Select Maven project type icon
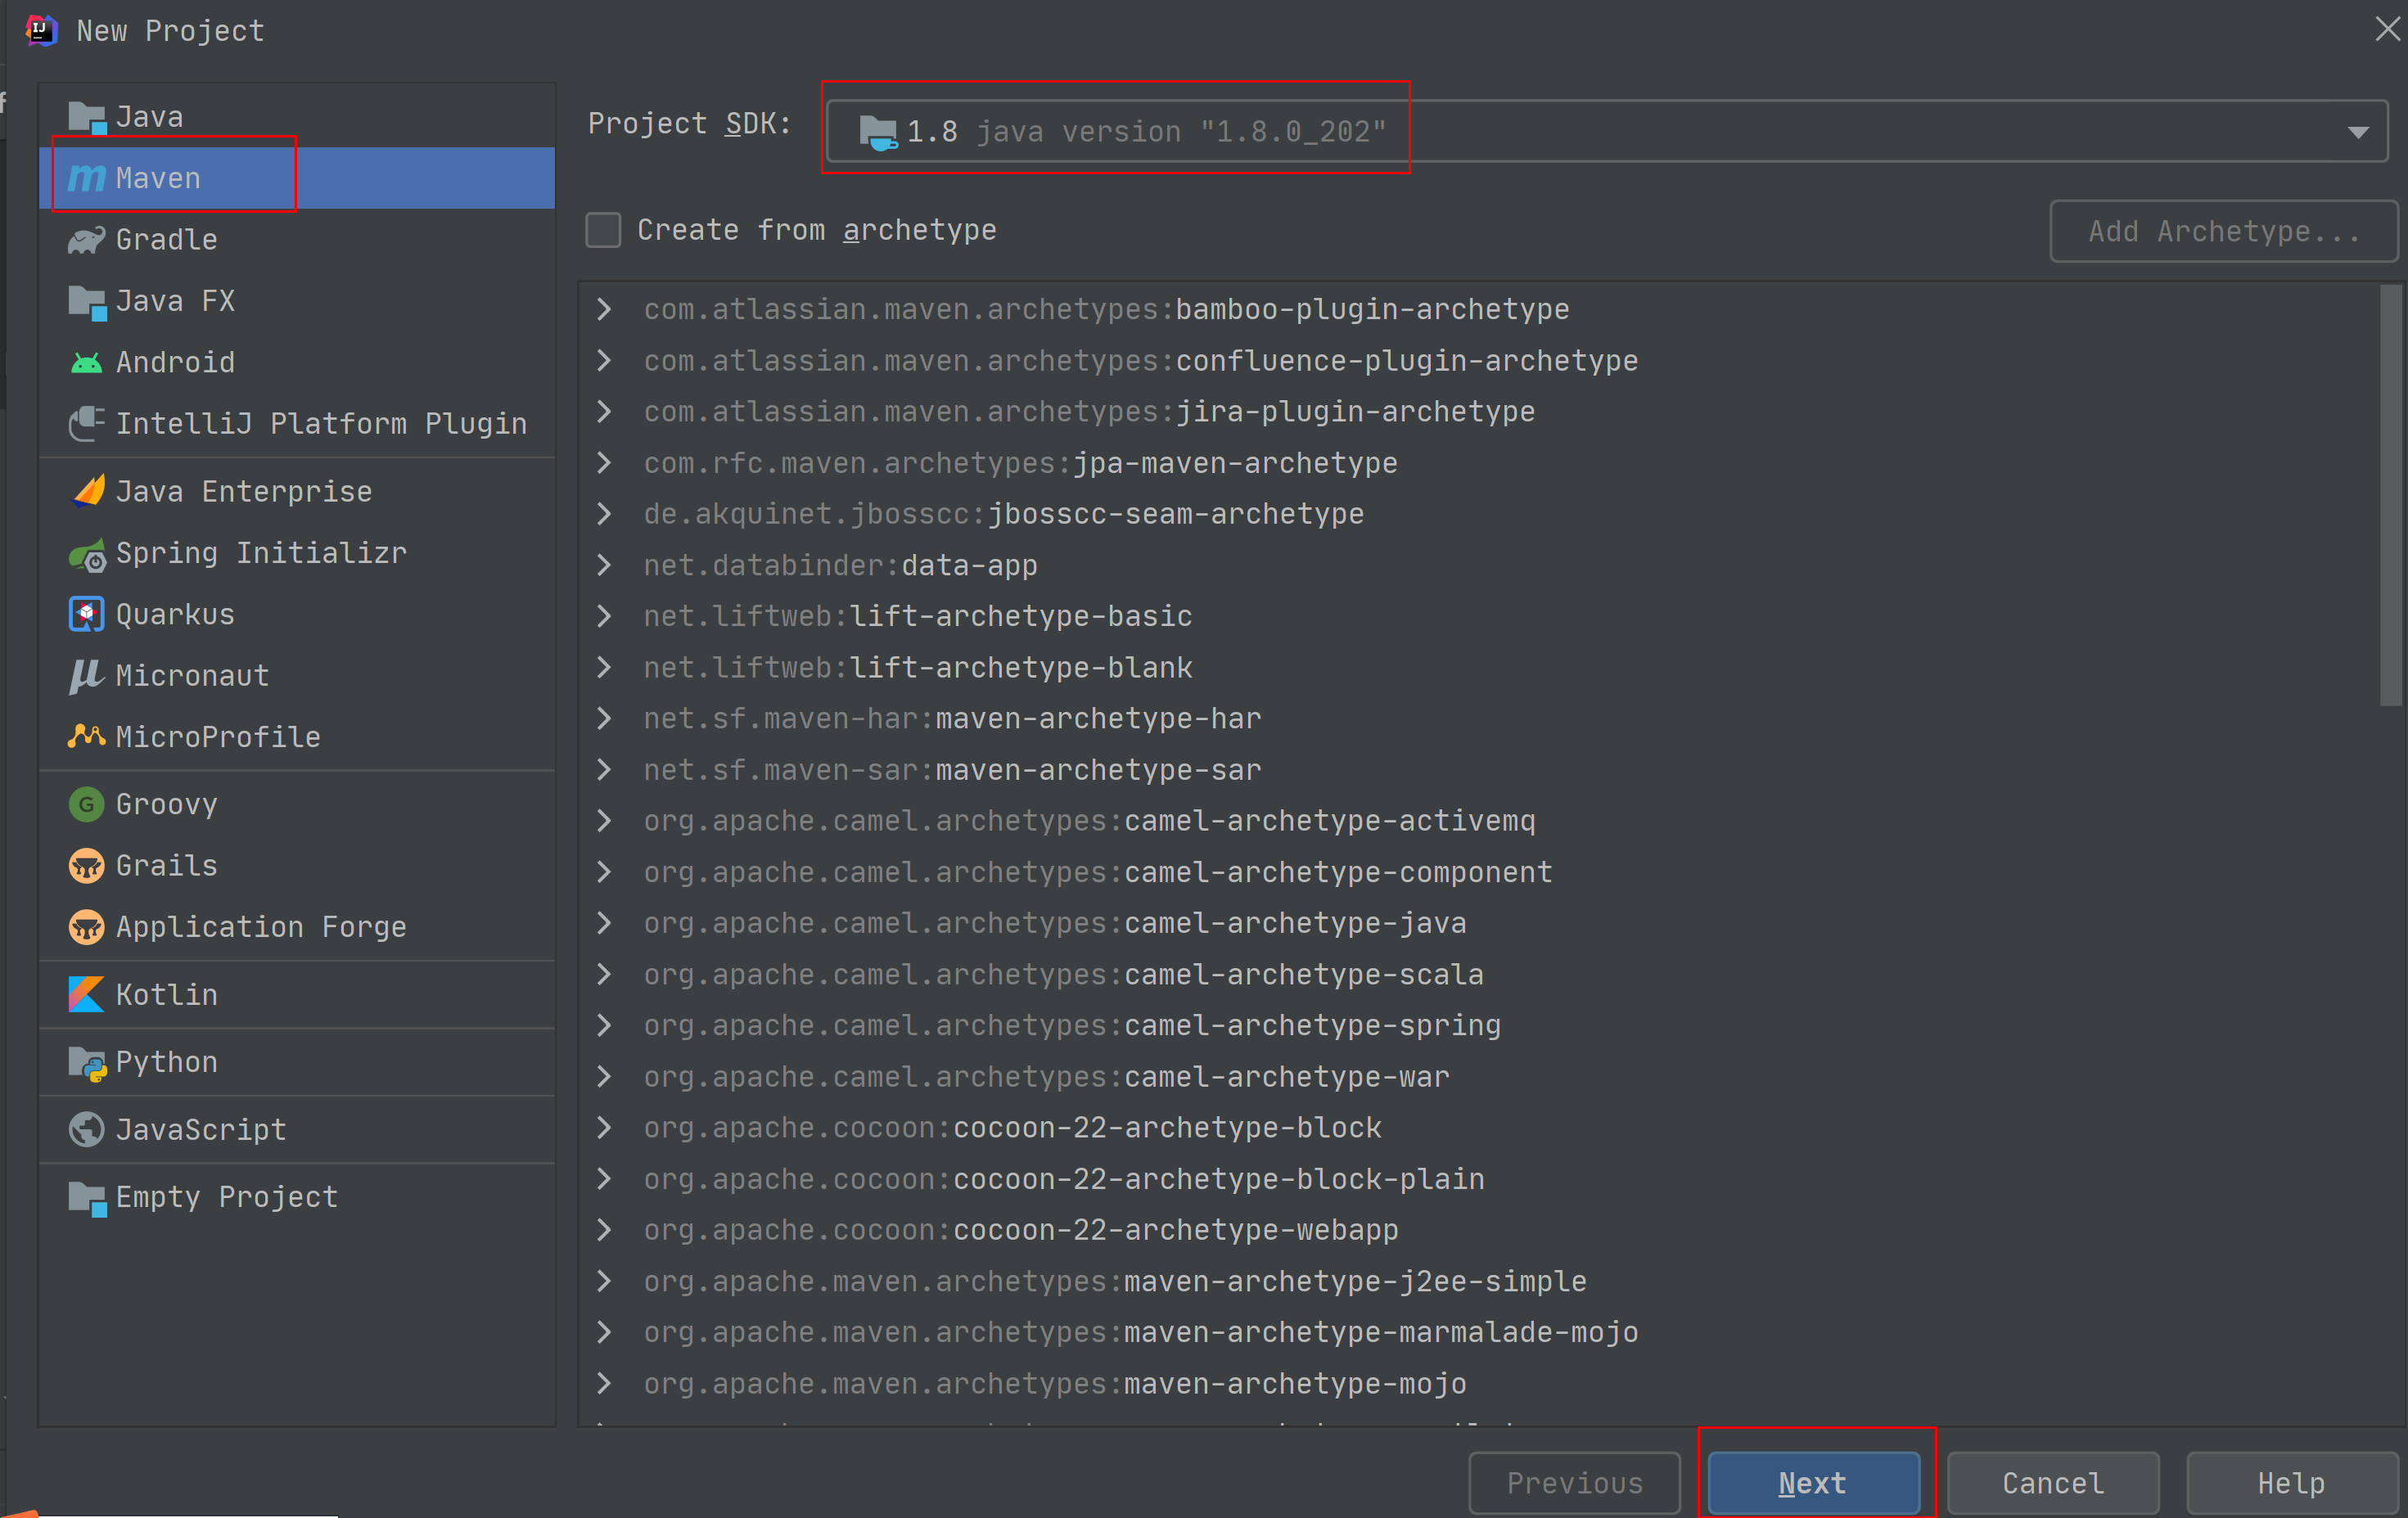This screenshot has height=1518, width=2408. 88,177
